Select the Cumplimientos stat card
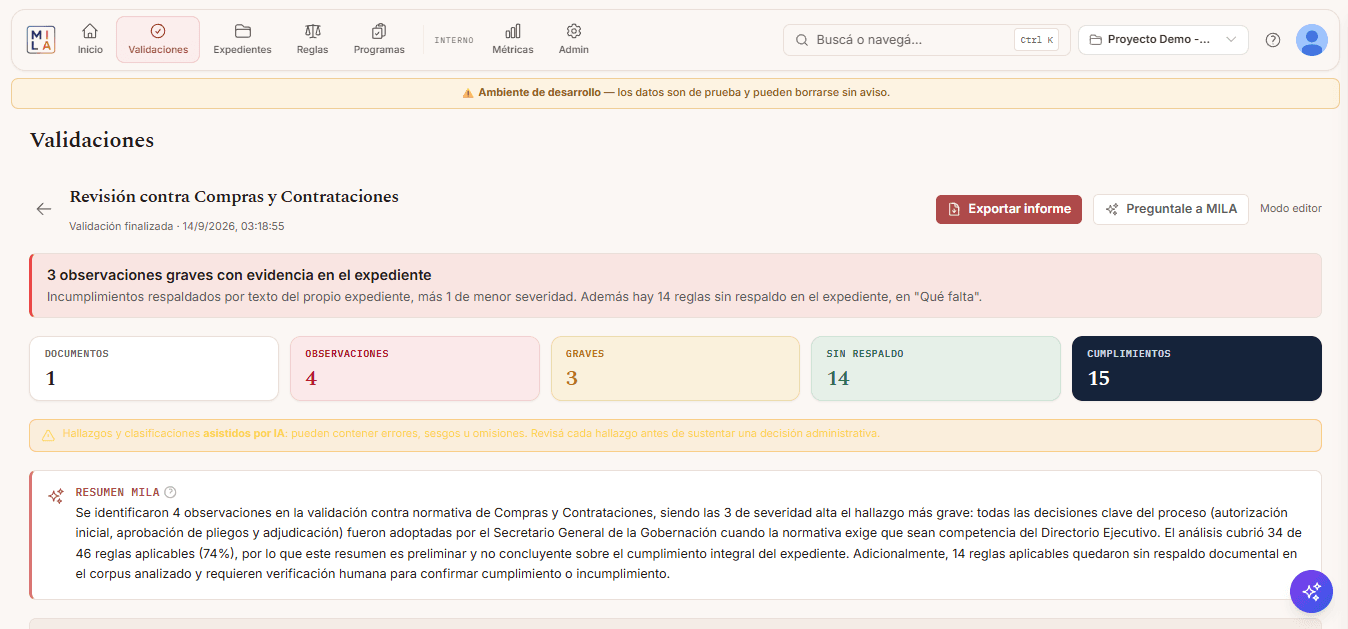The image size is (1348, 629). click(x=1197, y=368)
